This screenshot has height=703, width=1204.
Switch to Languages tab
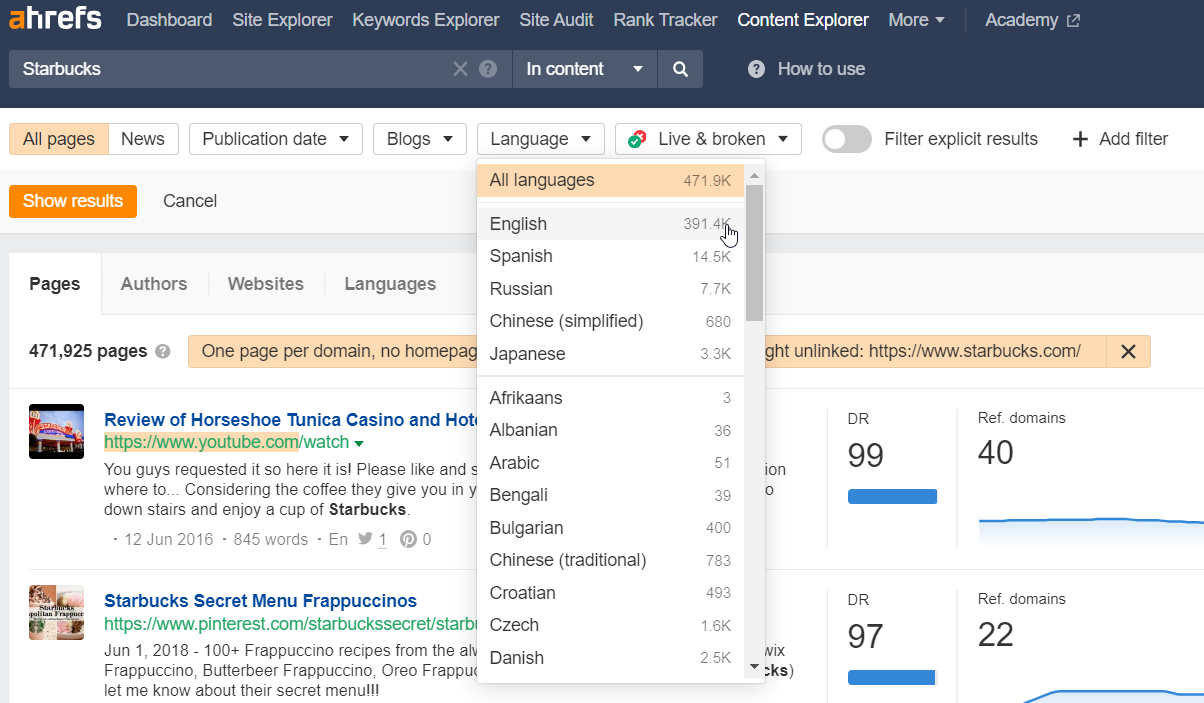pos(390,284)
